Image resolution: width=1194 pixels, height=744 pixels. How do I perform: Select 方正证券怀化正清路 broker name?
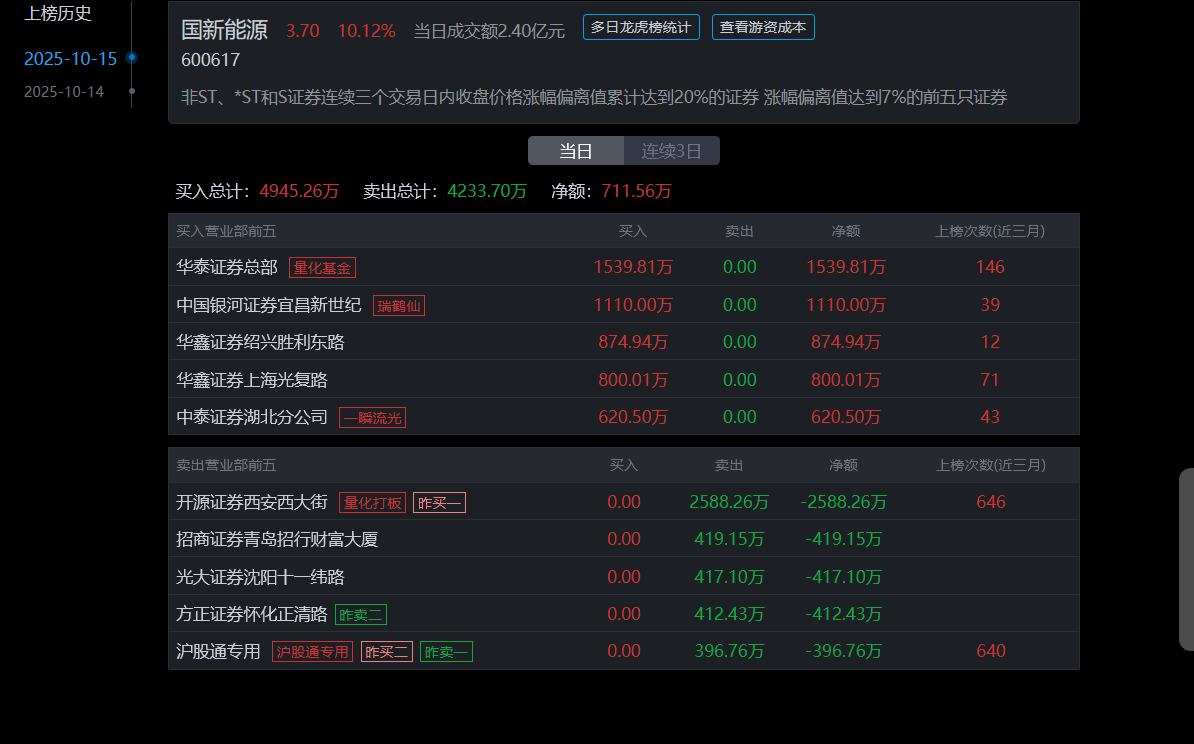tap(252, 615)
